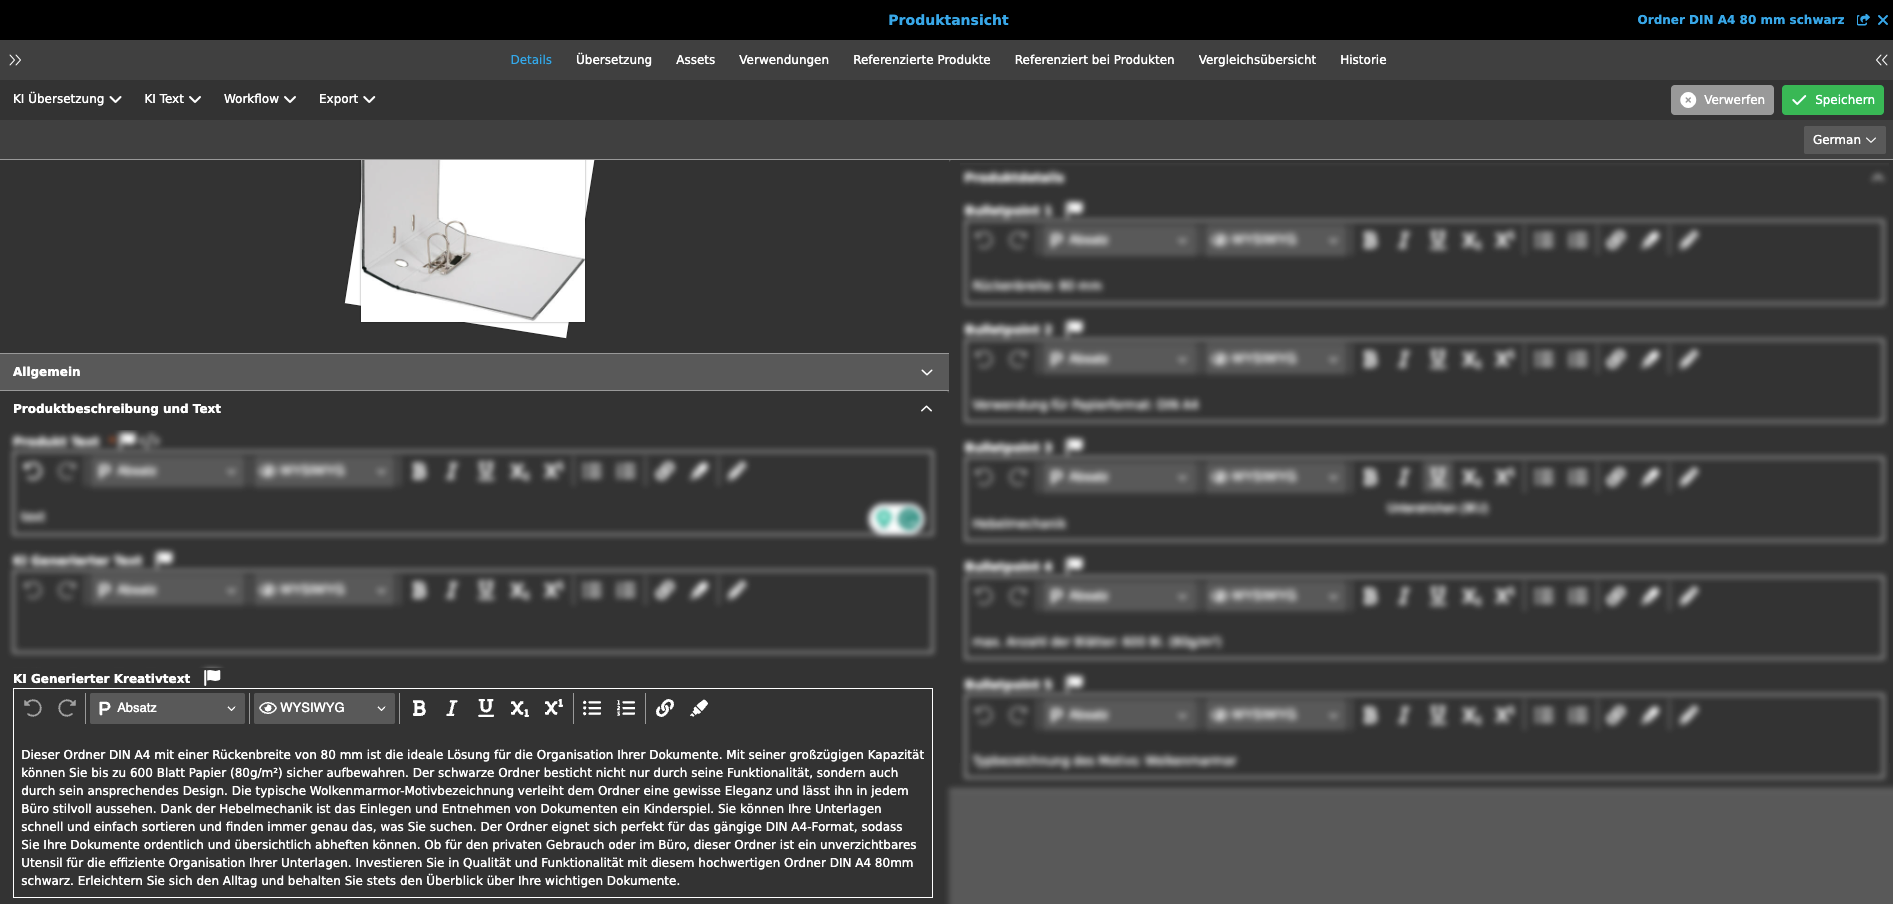Select the clear formatting eraser icon

699,708
